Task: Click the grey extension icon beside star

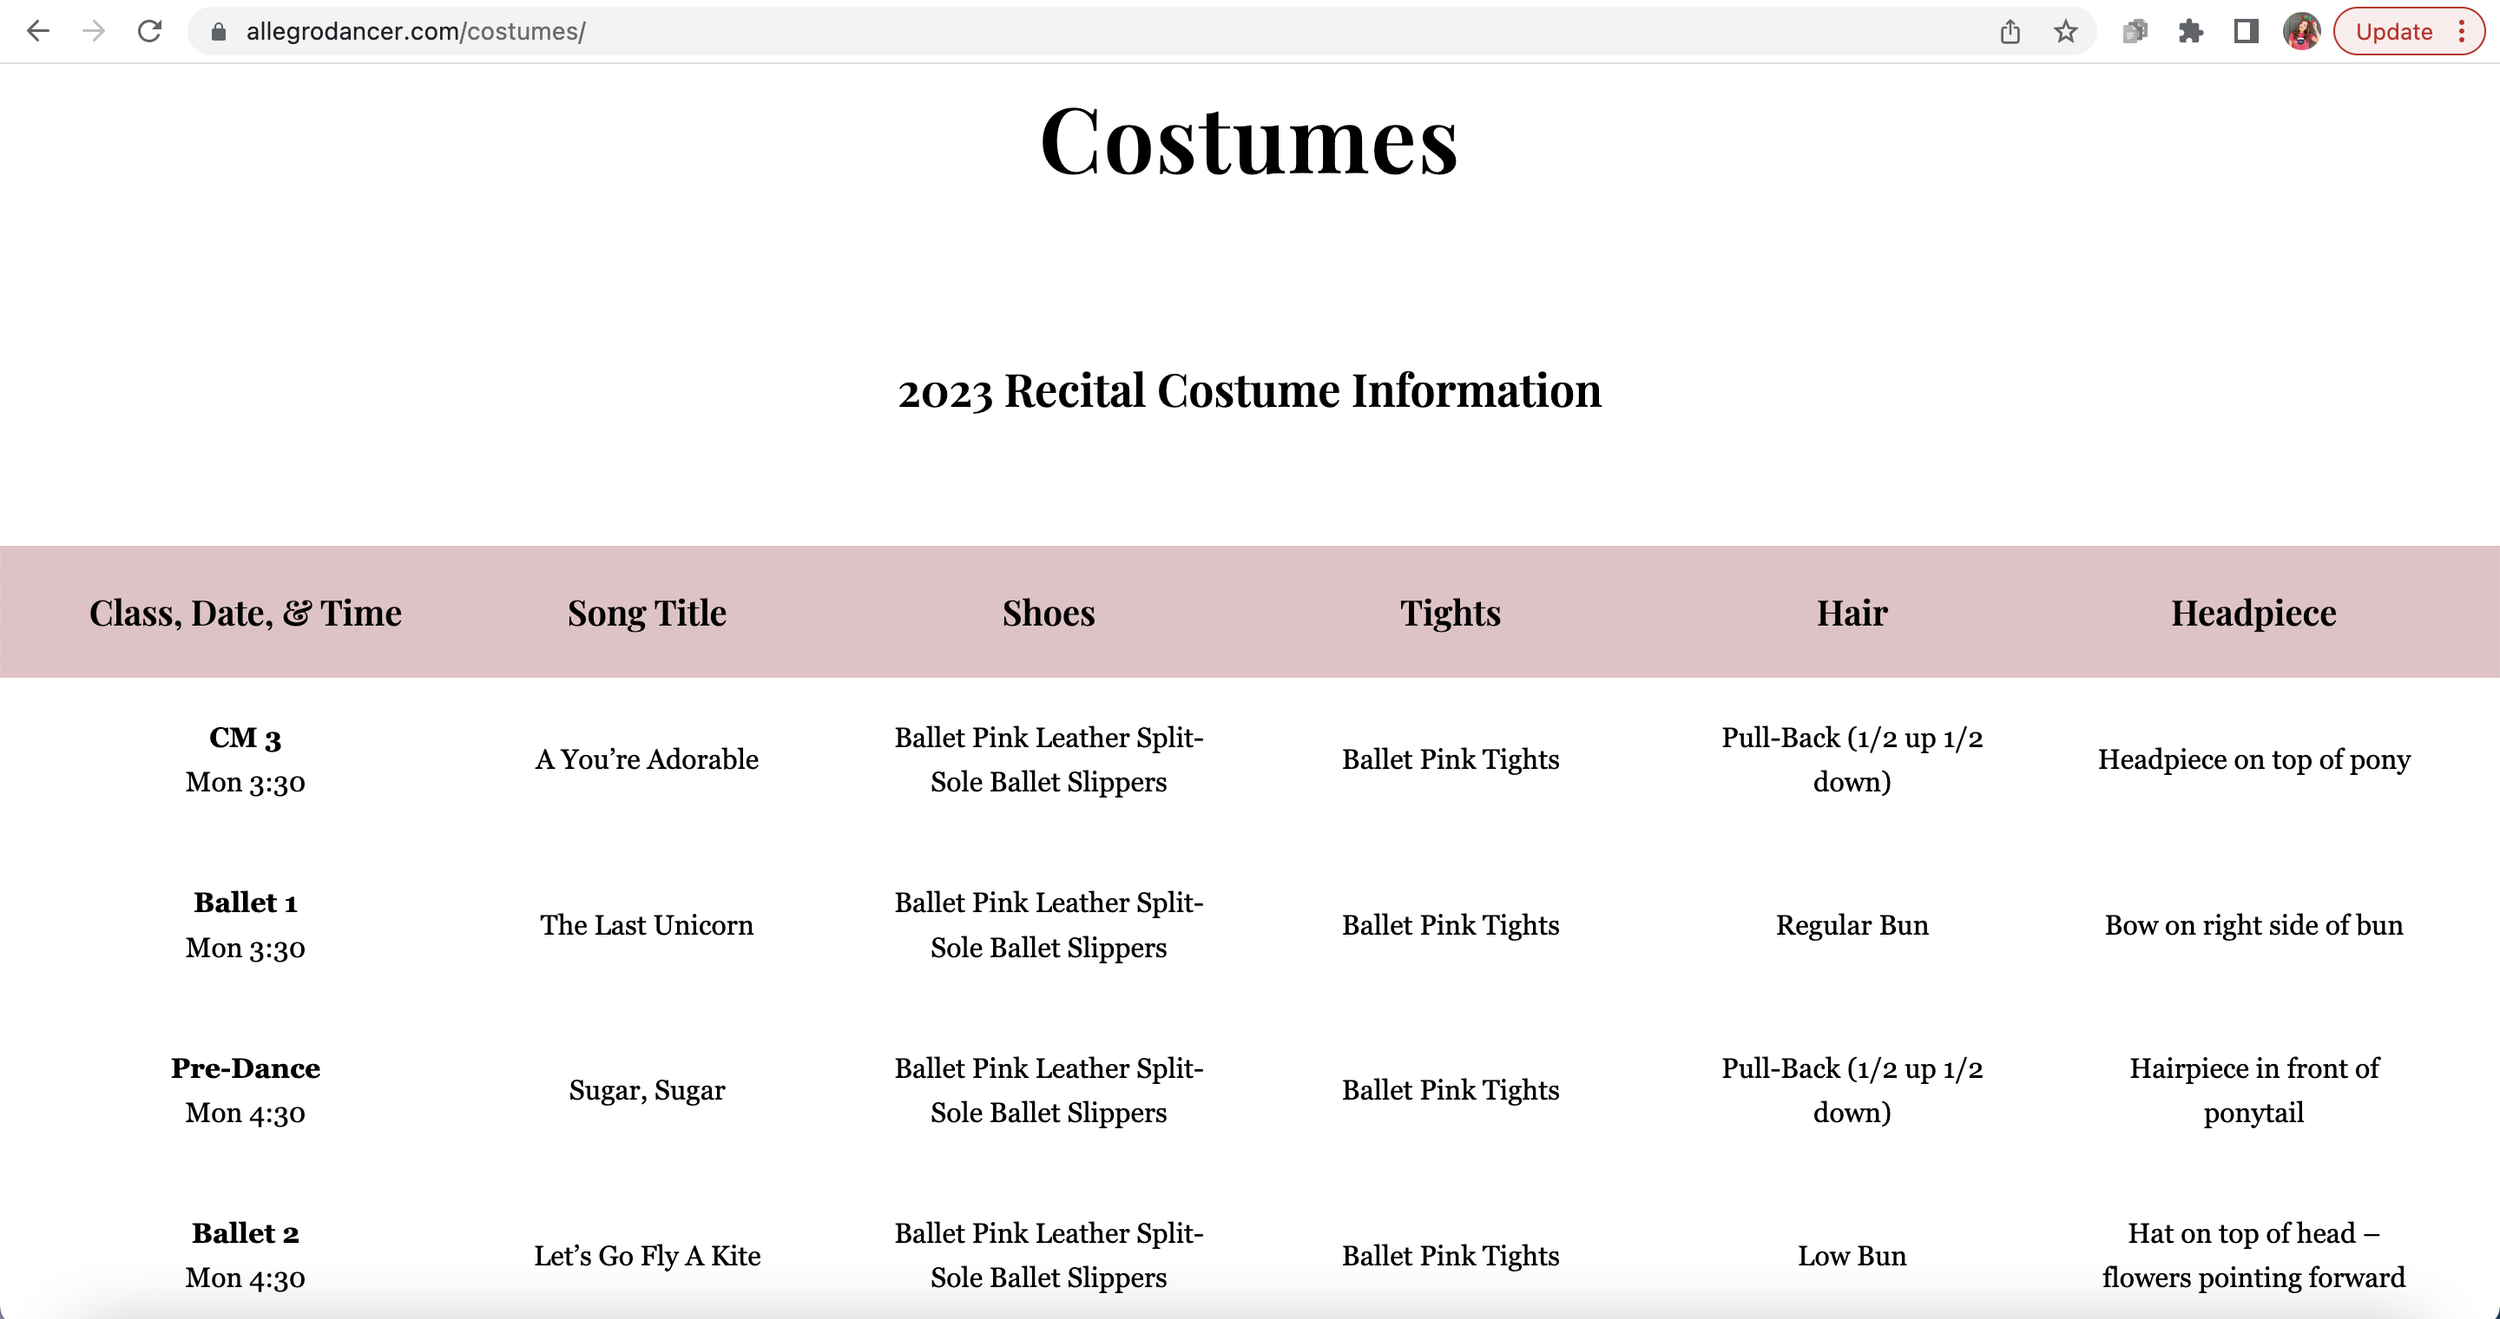Action: tap(2134, 32)
